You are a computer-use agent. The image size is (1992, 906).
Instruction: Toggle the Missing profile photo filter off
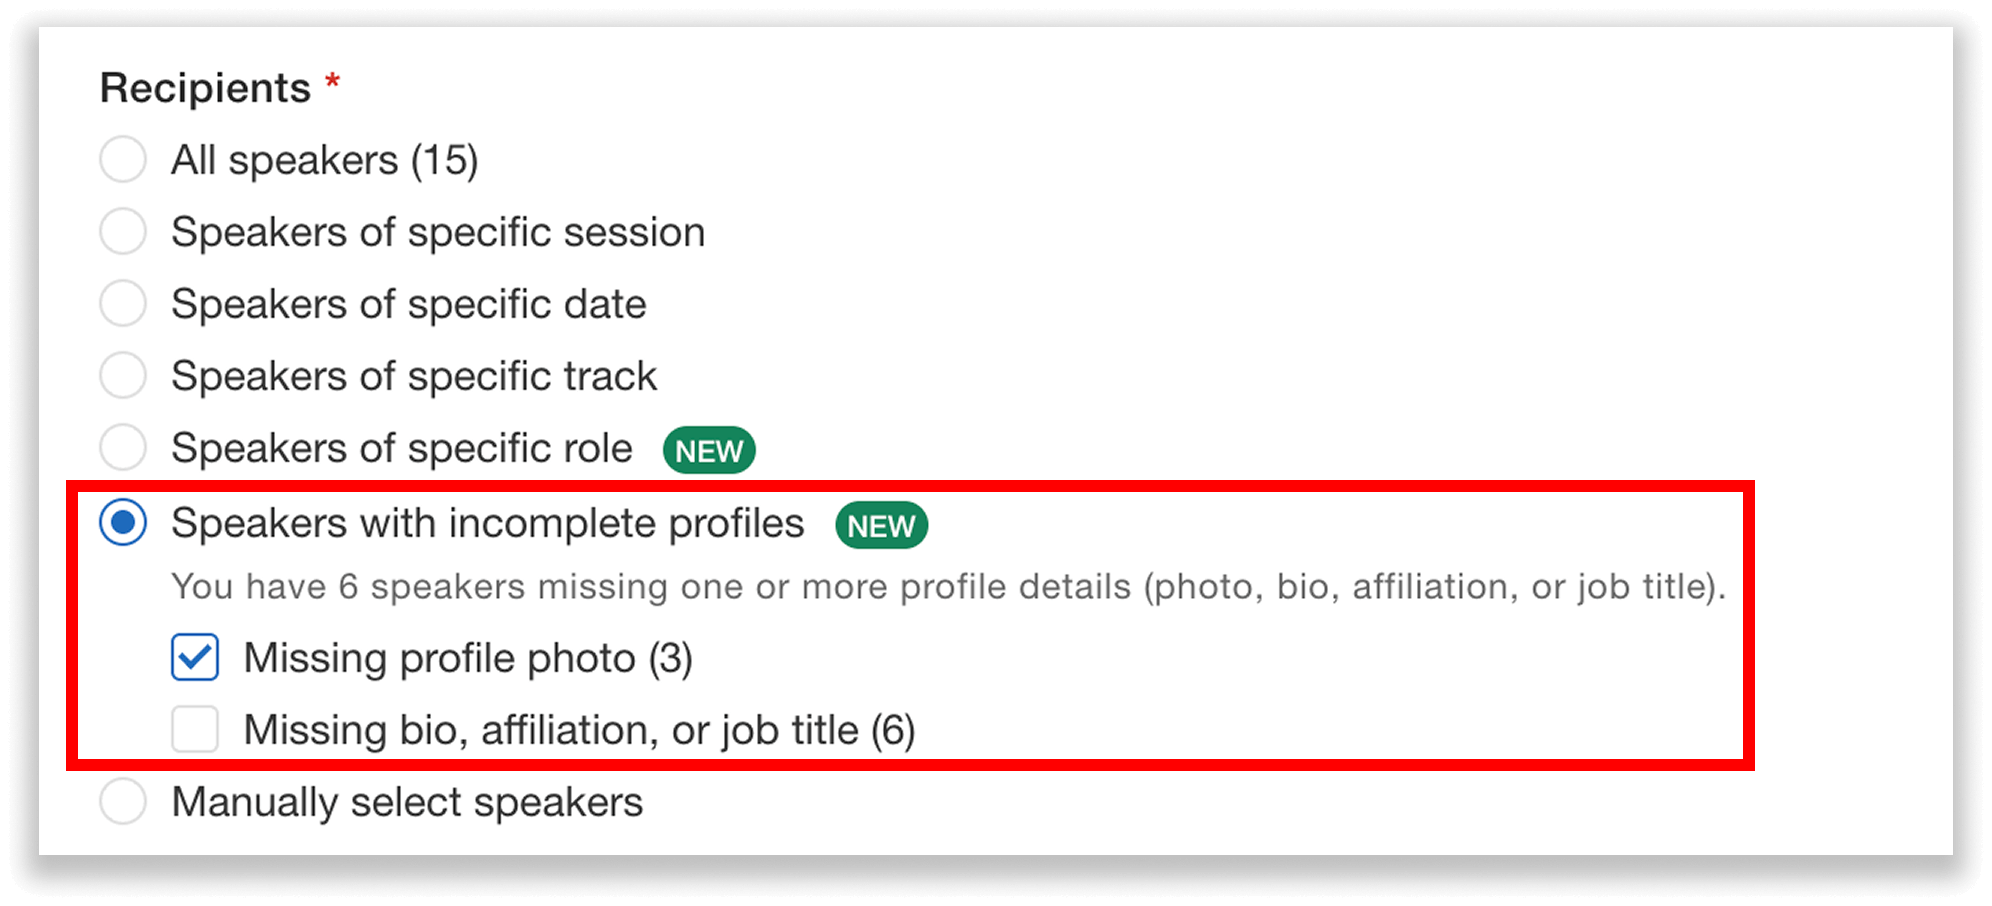tap(195, 657)
